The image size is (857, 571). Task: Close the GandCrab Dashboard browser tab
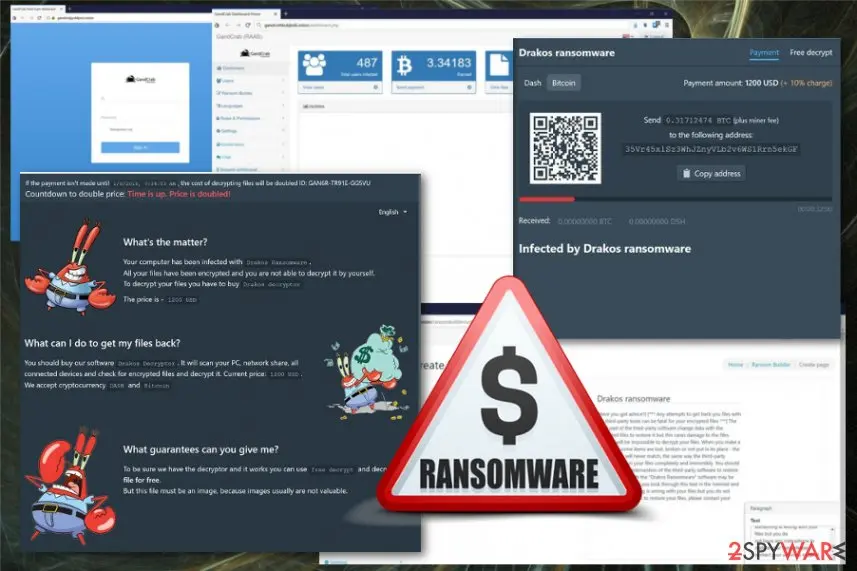[x=275, y=14]
